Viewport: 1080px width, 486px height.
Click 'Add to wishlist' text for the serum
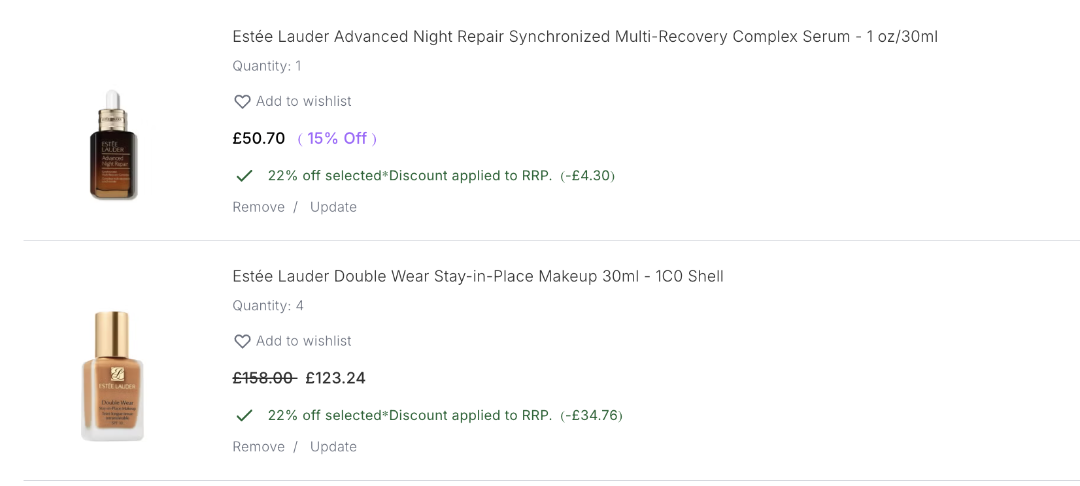[x=304, y=102]
